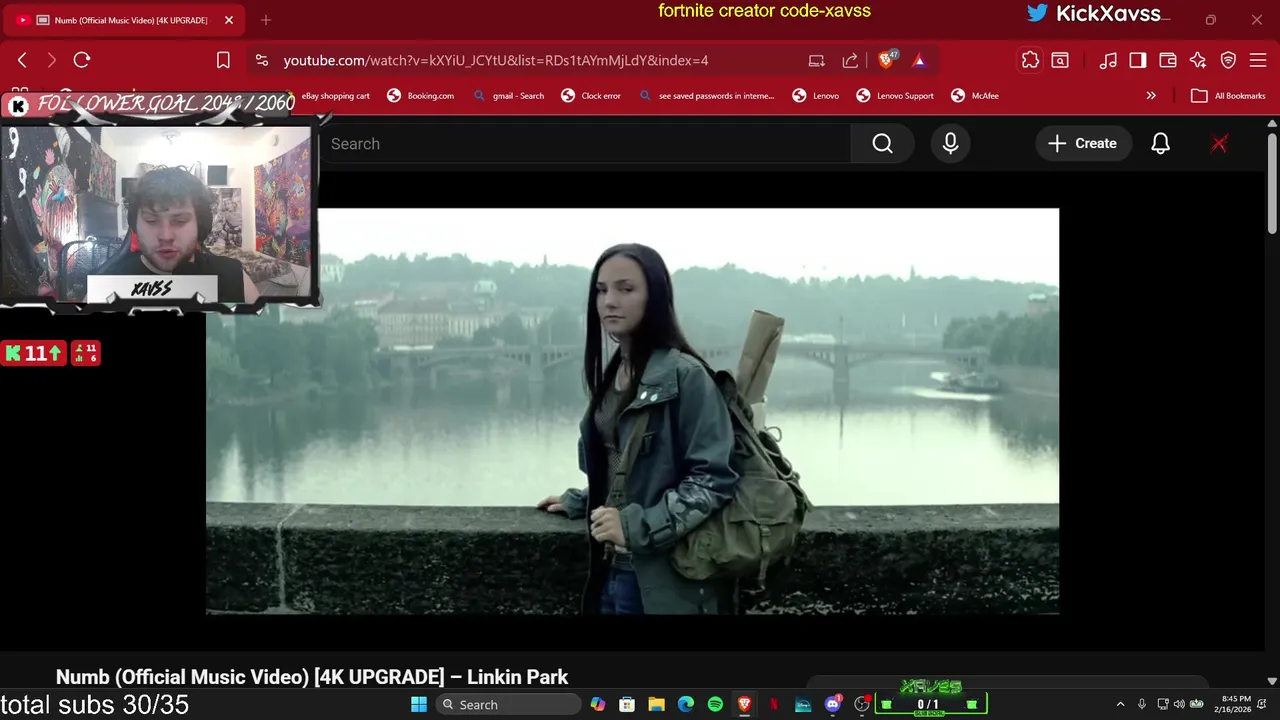Click the YouTube Search input field
1280x720 pixels.
[x=585, y=144]
